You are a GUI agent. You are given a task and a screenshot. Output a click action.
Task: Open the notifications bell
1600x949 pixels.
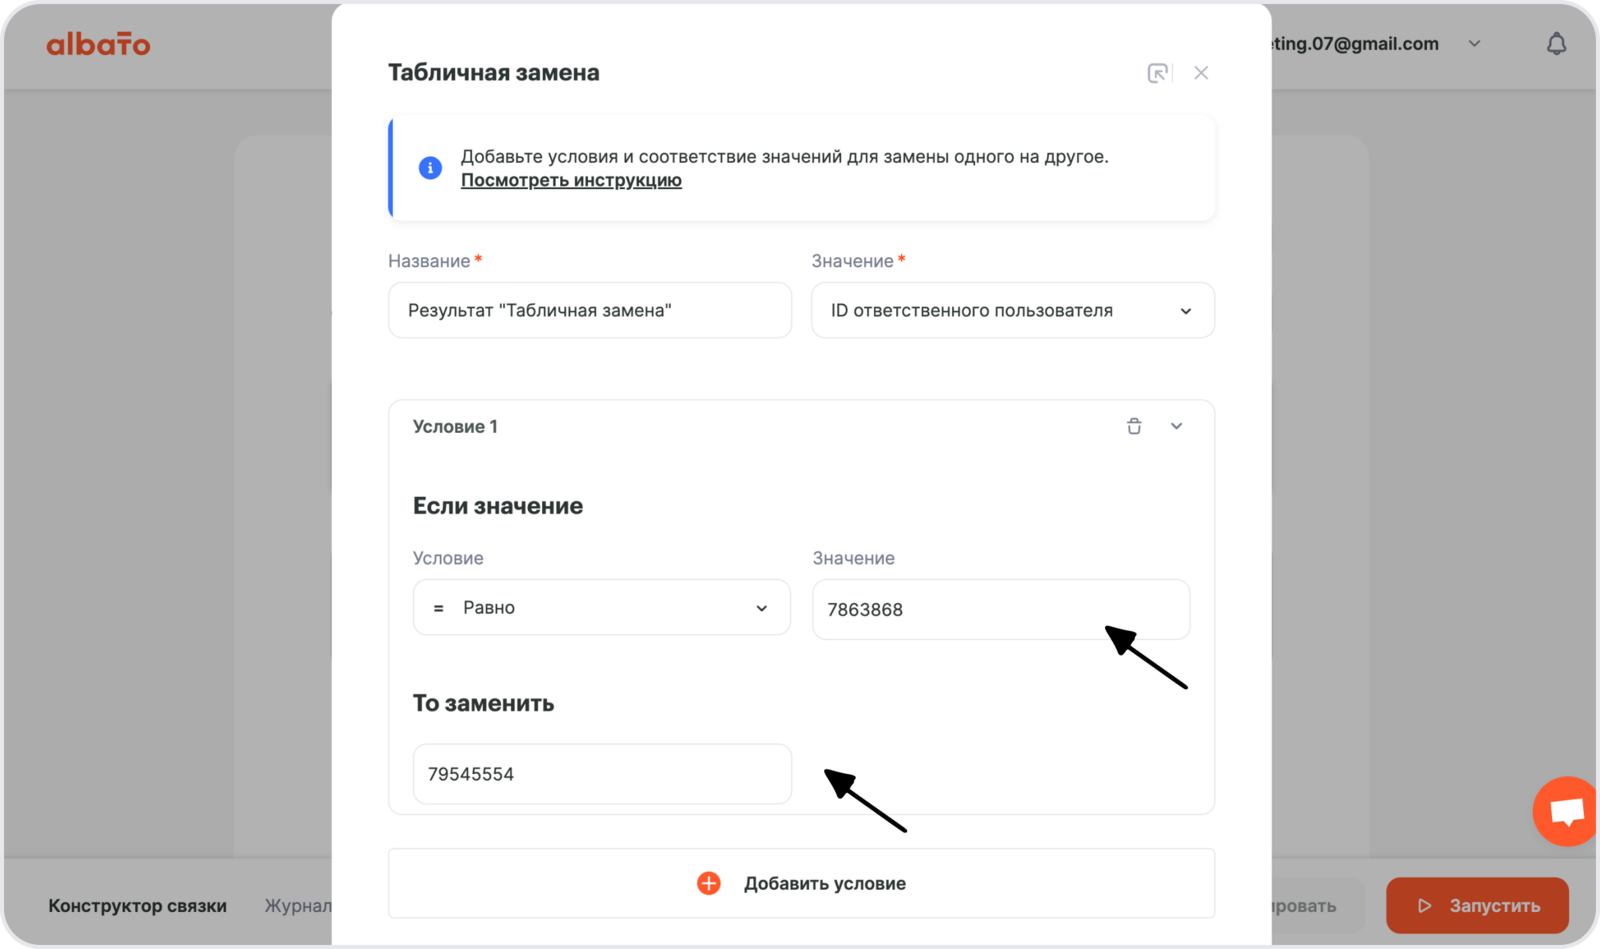1556,44
